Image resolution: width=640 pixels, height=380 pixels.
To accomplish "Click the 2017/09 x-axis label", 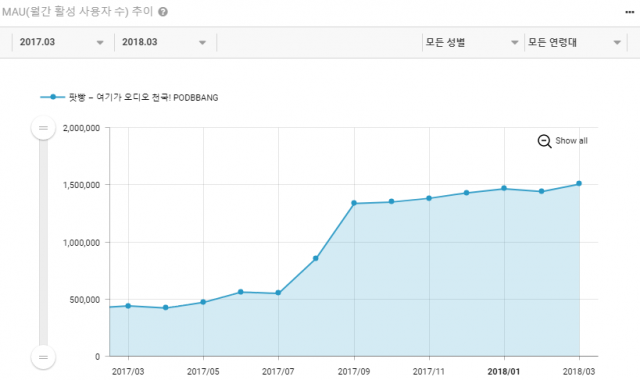I will point(354,372).
